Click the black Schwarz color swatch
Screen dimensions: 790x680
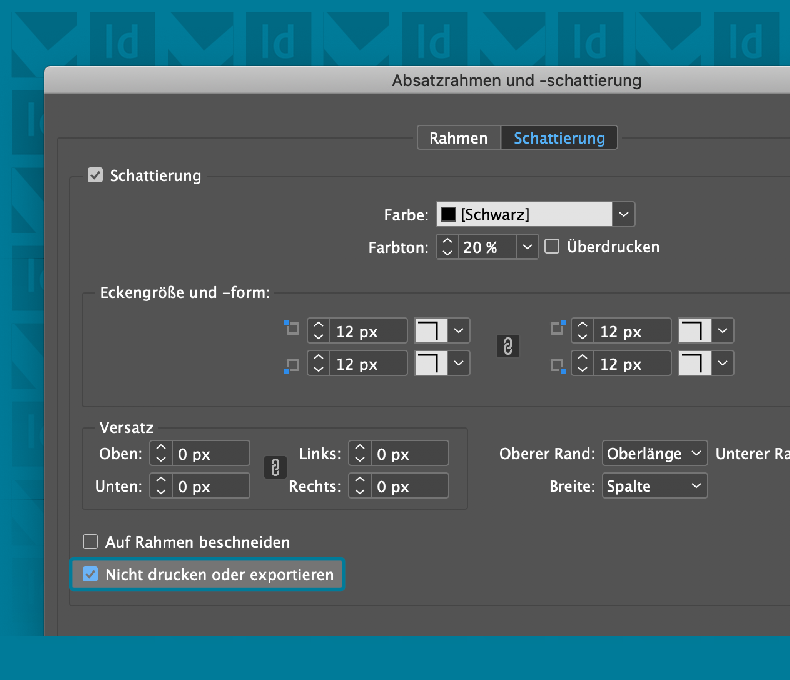pyautogui.click(x=449, y=214)
